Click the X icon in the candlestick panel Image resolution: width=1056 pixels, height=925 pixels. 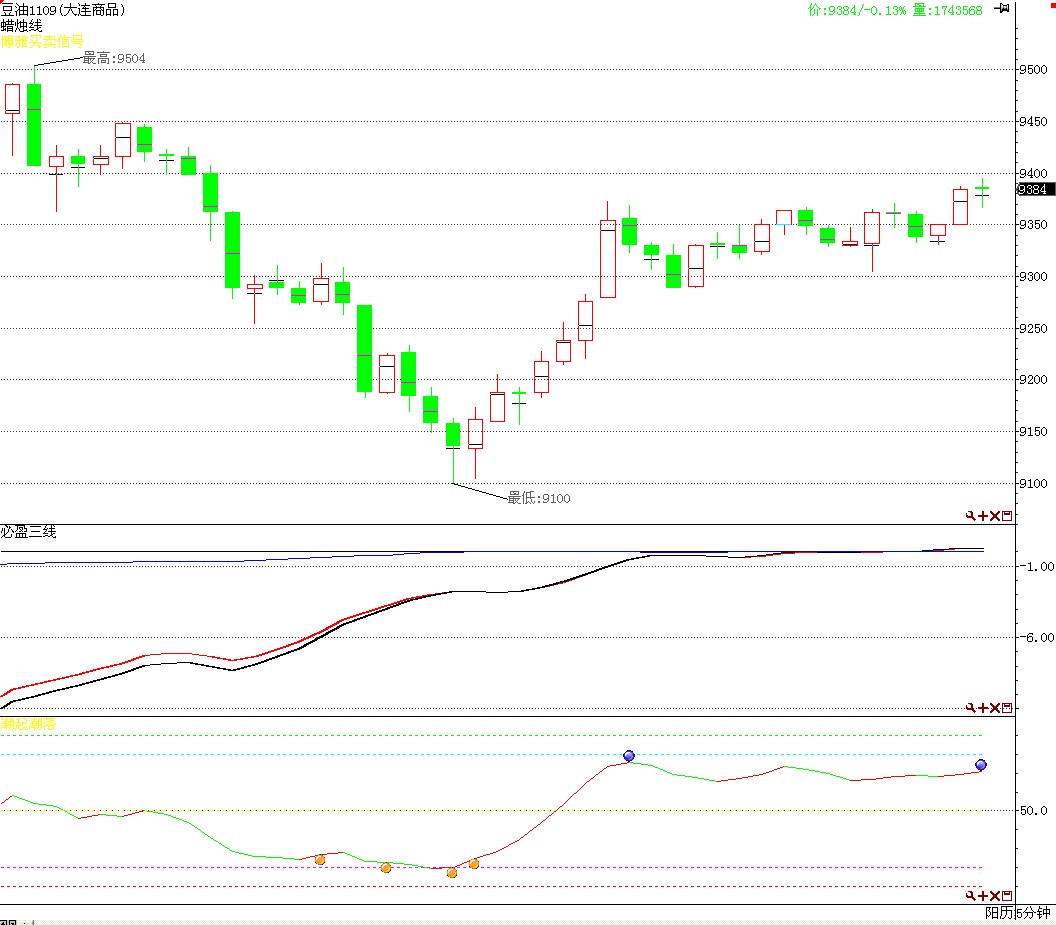[x=995, y=516]
